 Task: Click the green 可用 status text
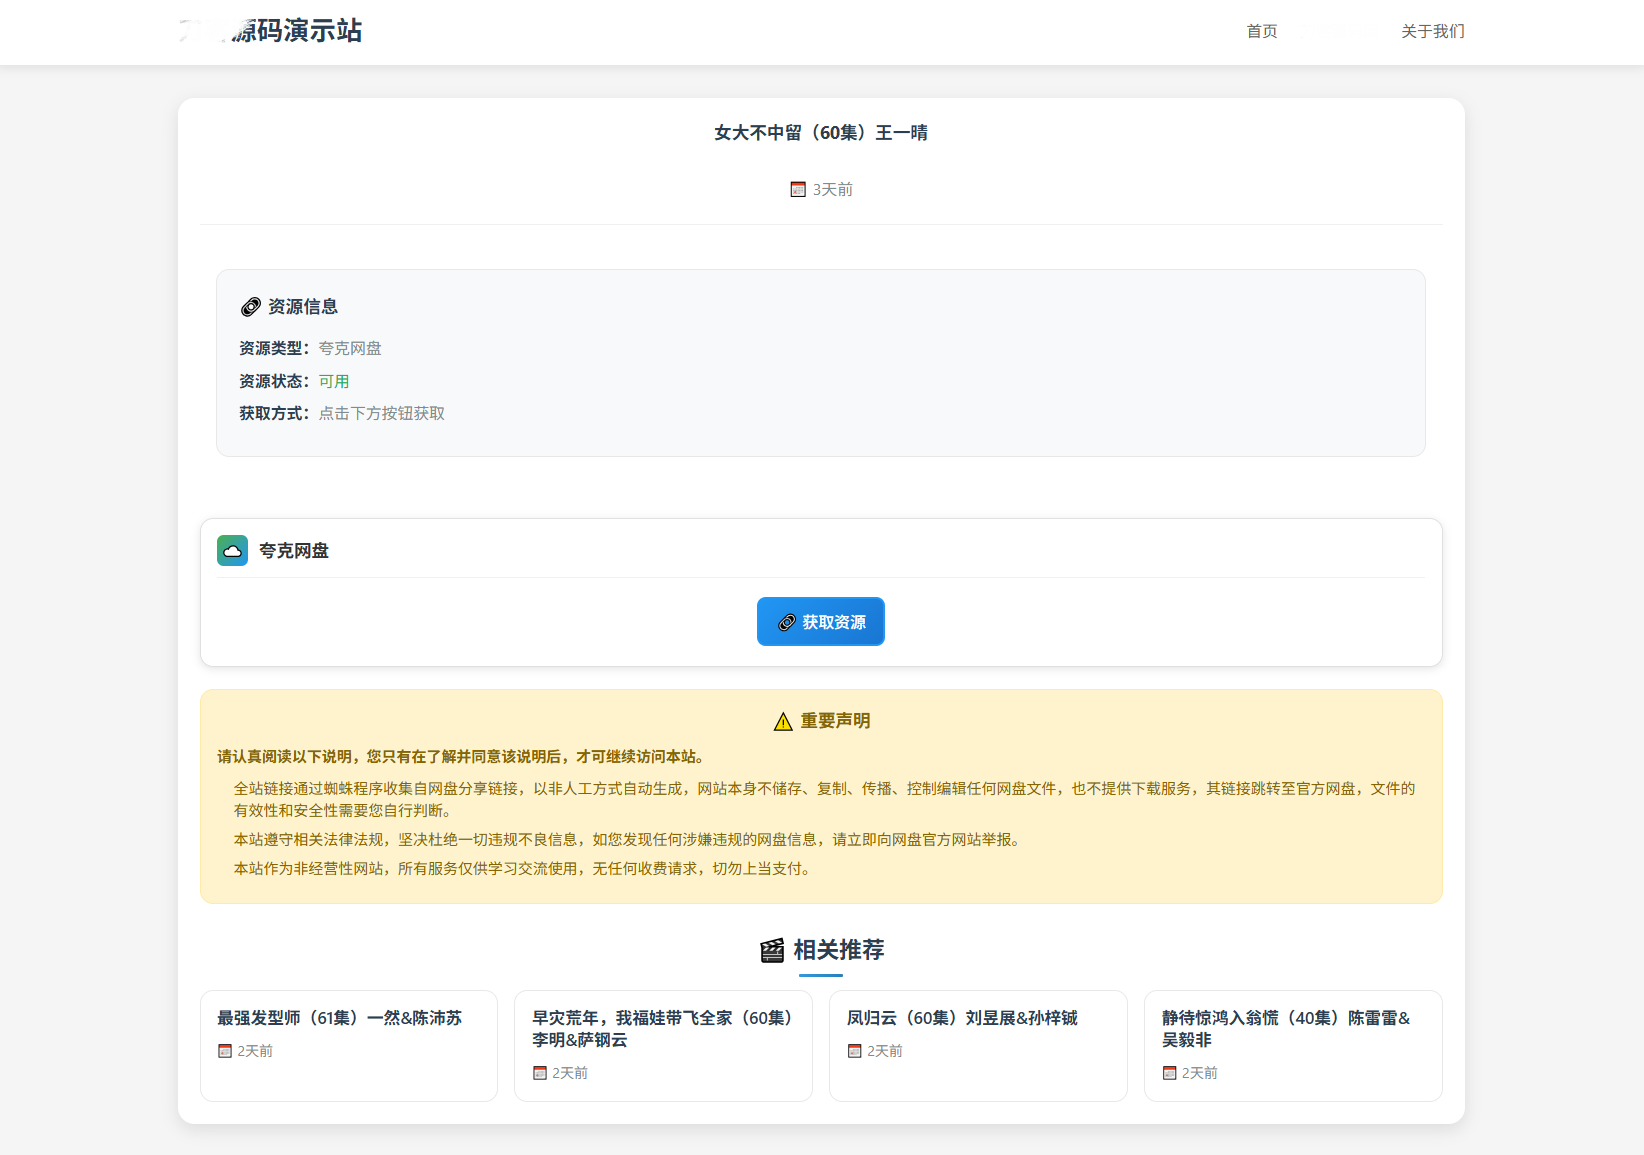coord(334,381)
